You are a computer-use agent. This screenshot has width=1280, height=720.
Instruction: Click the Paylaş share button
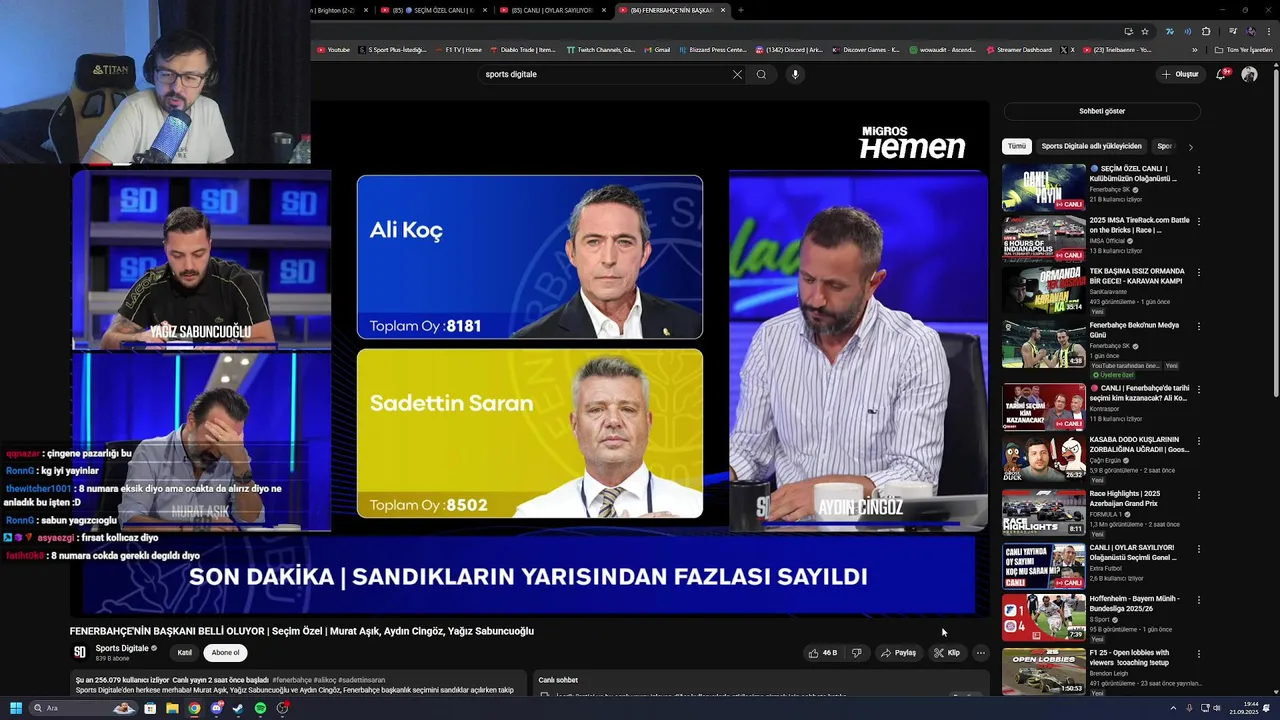point(898,653)
